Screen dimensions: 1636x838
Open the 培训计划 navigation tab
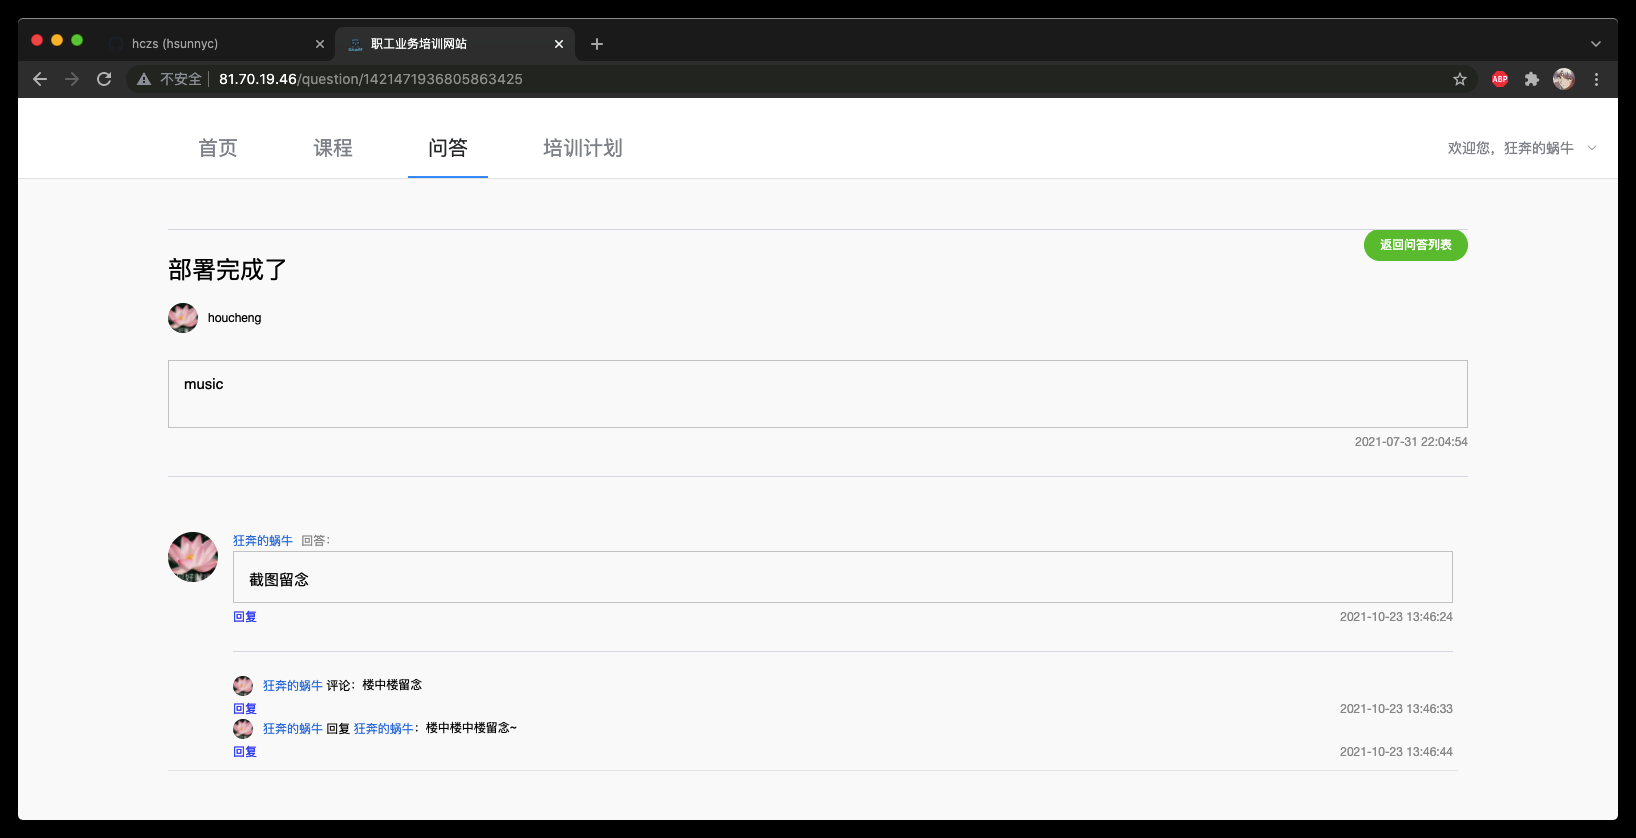pos(583,148)
